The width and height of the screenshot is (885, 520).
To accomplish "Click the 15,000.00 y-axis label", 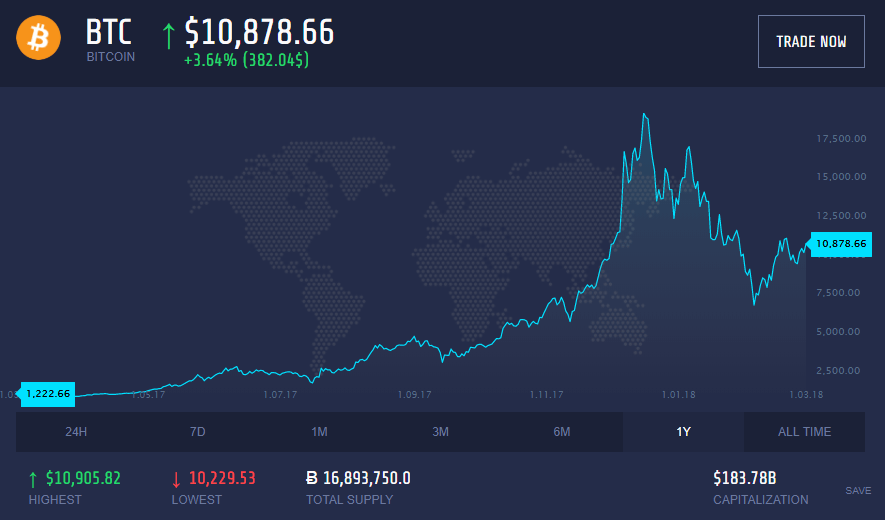I will point(841,177).
